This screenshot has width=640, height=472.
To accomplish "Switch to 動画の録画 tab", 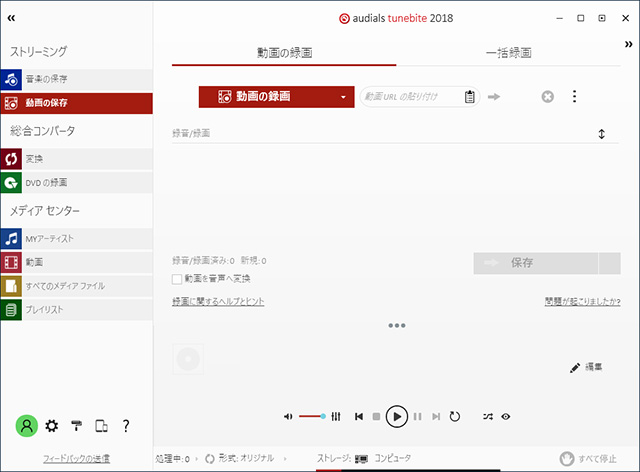I will [x=284, y=53].
